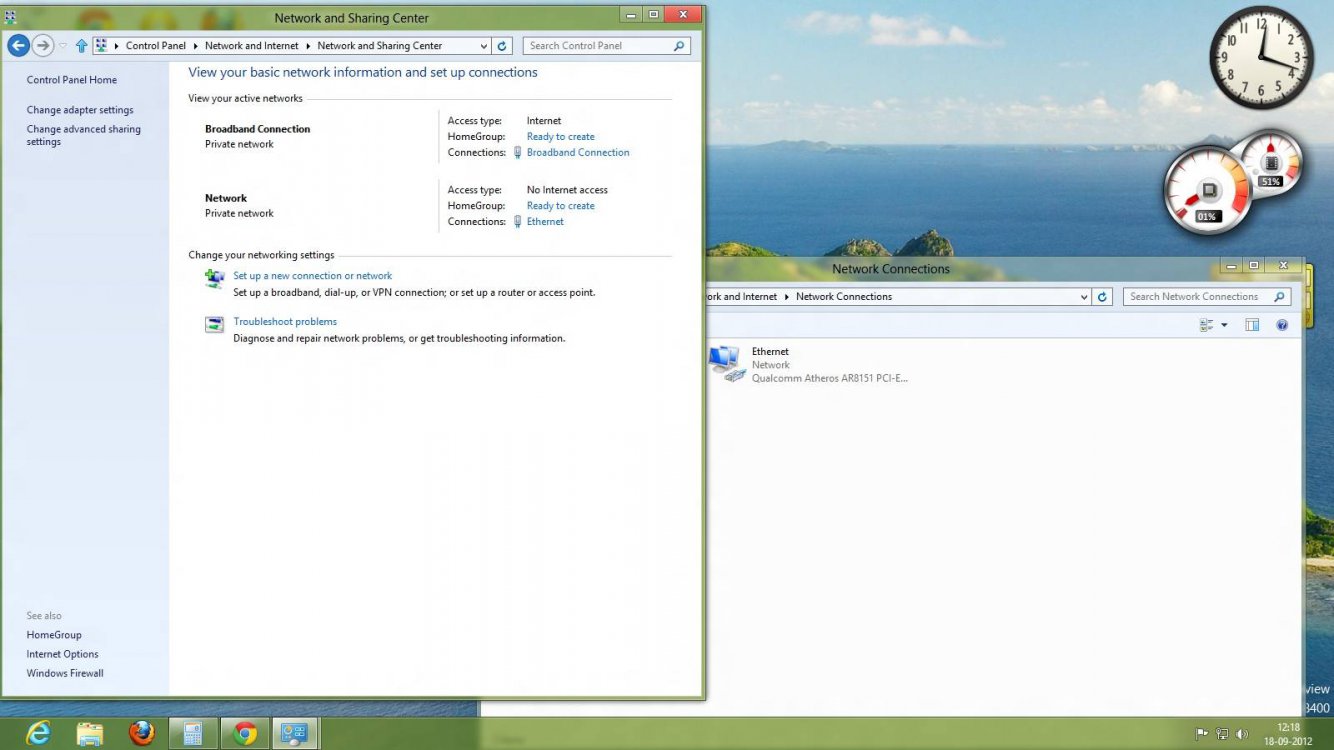This screenshot has height=750, width=1334.
Task: Open Control Panel Home
Action: pyautogui.click(x=72, y=80)
